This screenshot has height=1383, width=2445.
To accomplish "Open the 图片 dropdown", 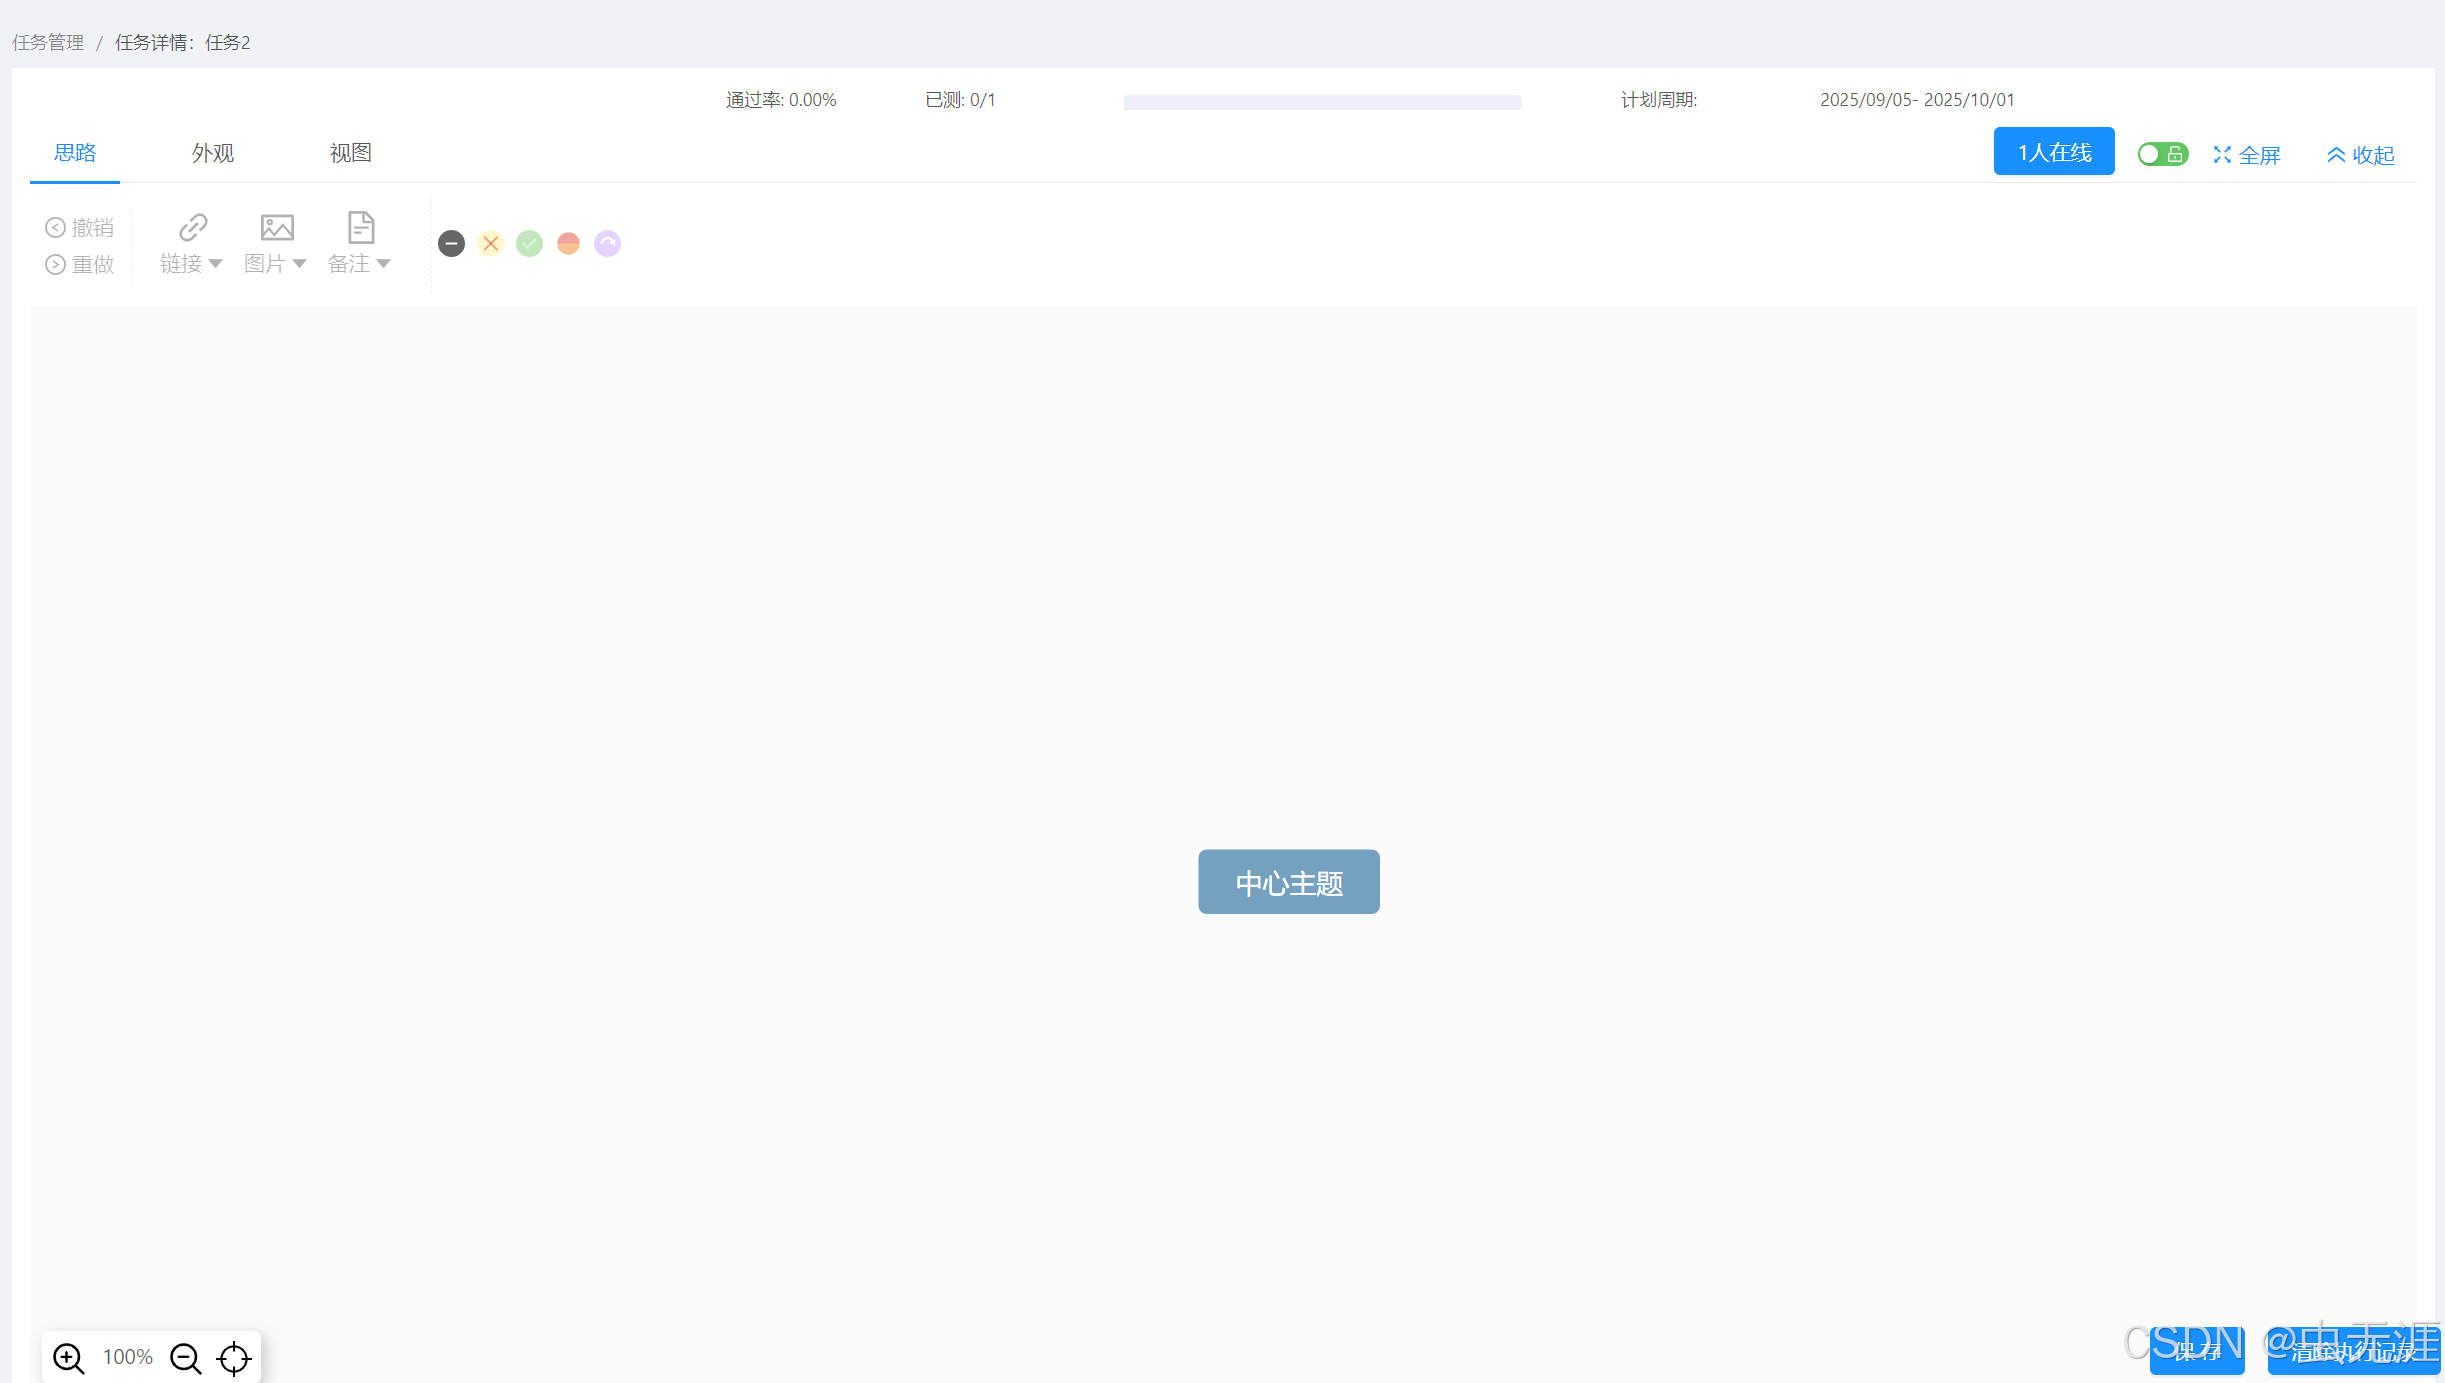I will (275, 263).
